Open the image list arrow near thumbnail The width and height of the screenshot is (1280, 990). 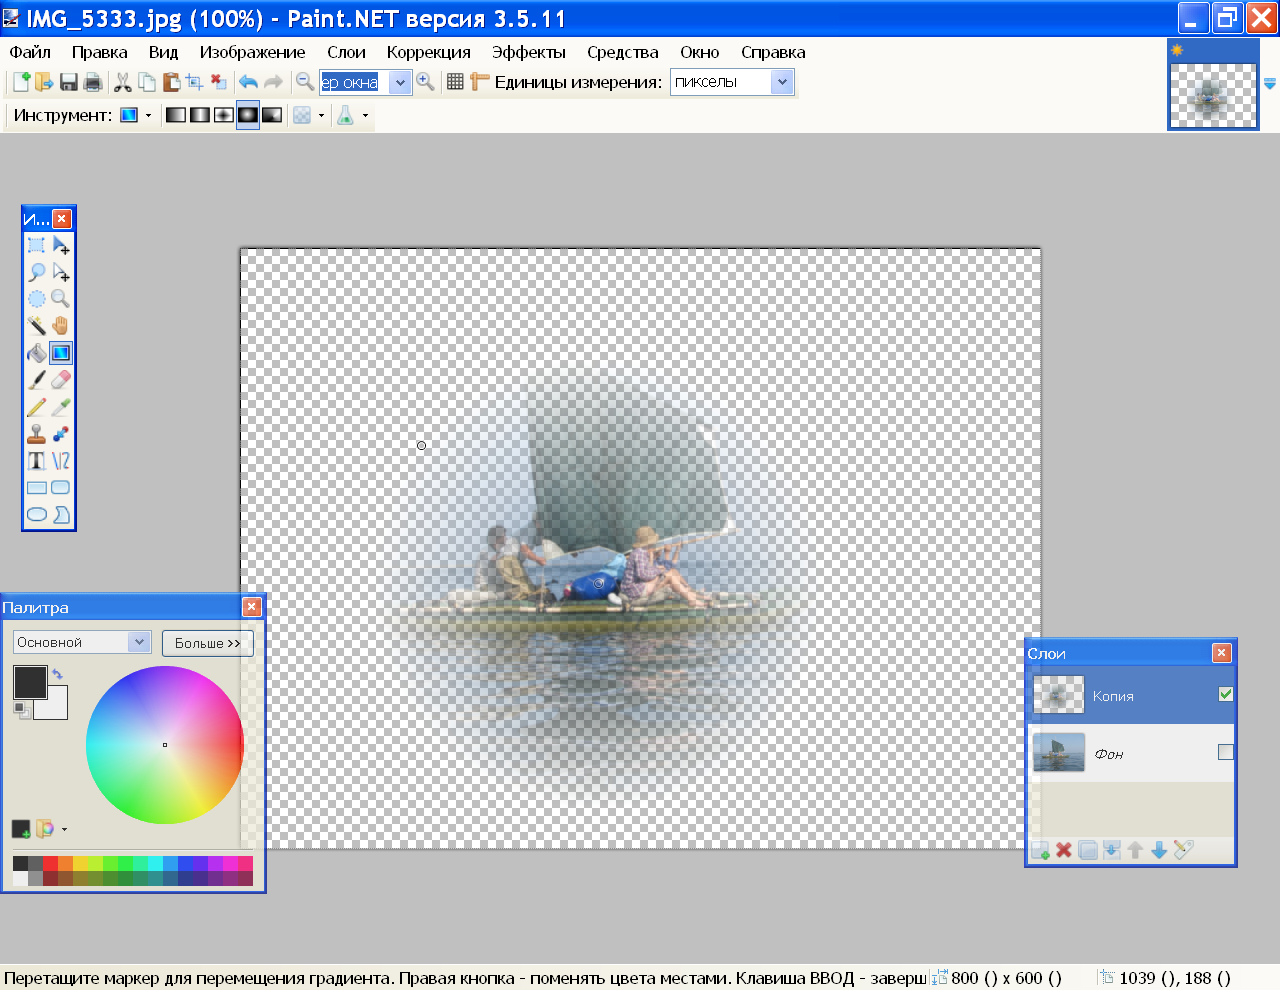tap(1270, 84)
